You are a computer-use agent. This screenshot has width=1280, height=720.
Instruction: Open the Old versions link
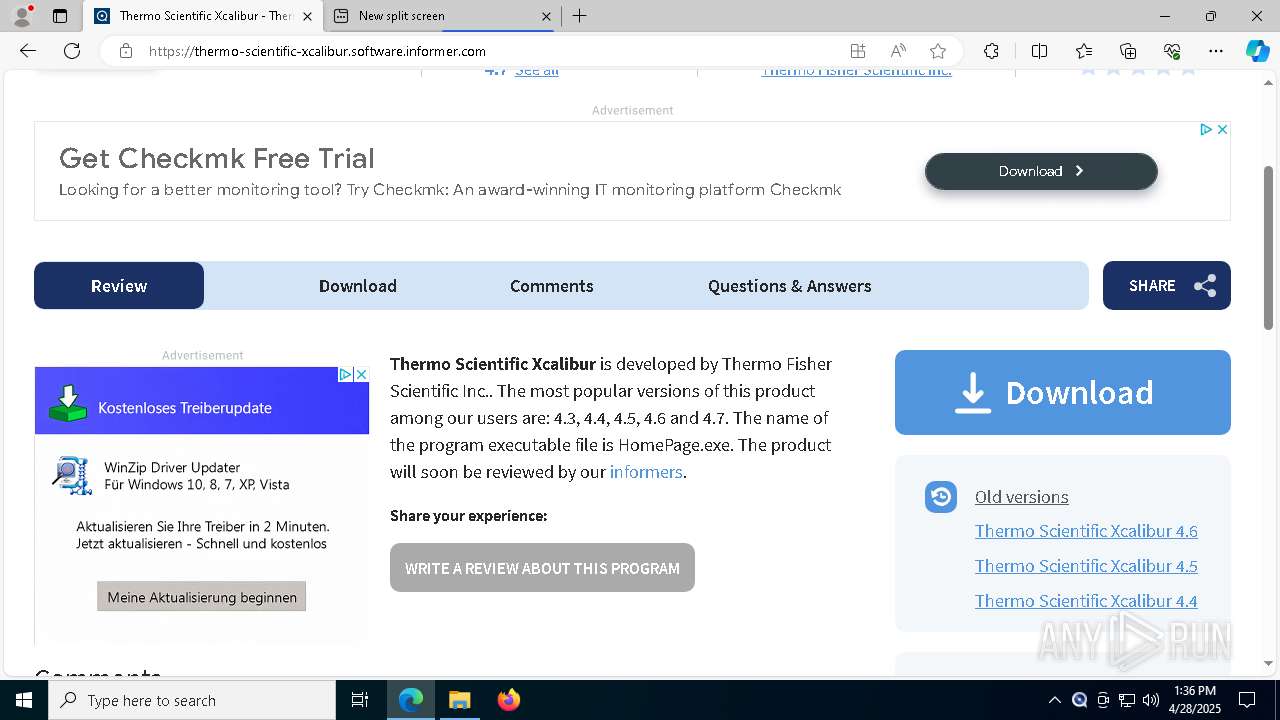tap(1021, 497)
